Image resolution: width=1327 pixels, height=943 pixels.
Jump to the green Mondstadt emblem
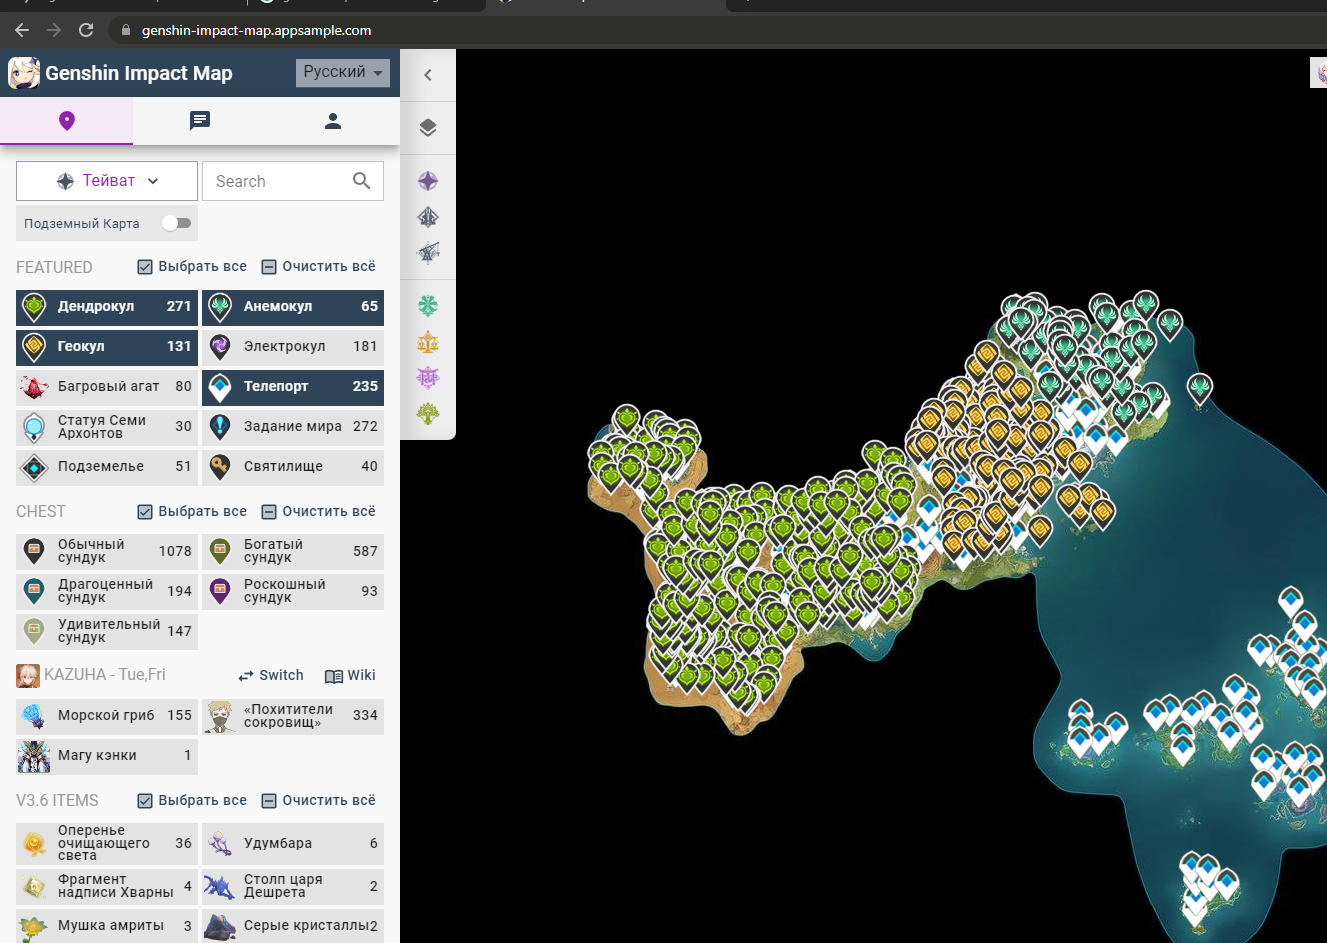[428, 306]
